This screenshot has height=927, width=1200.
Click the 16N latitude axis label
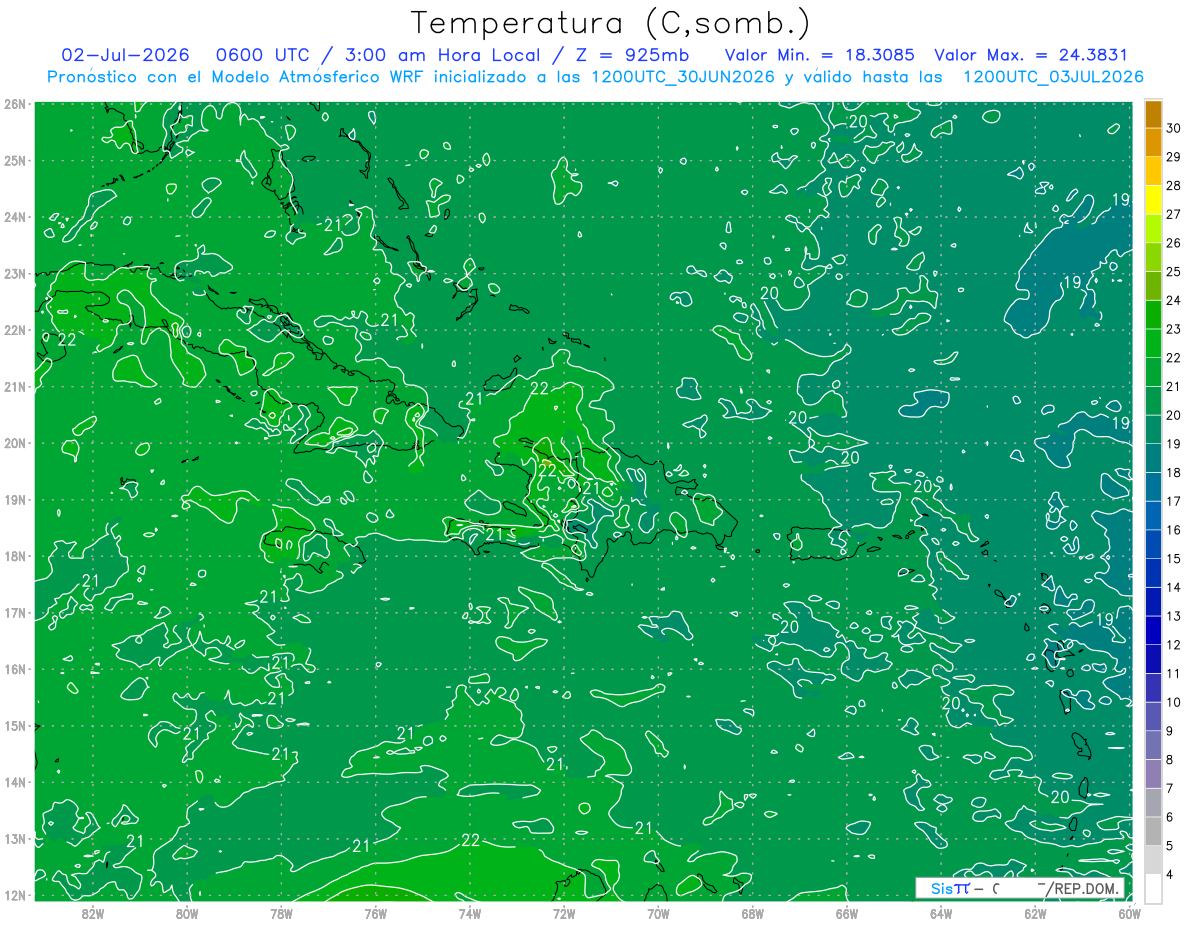(x=15, y=669)
